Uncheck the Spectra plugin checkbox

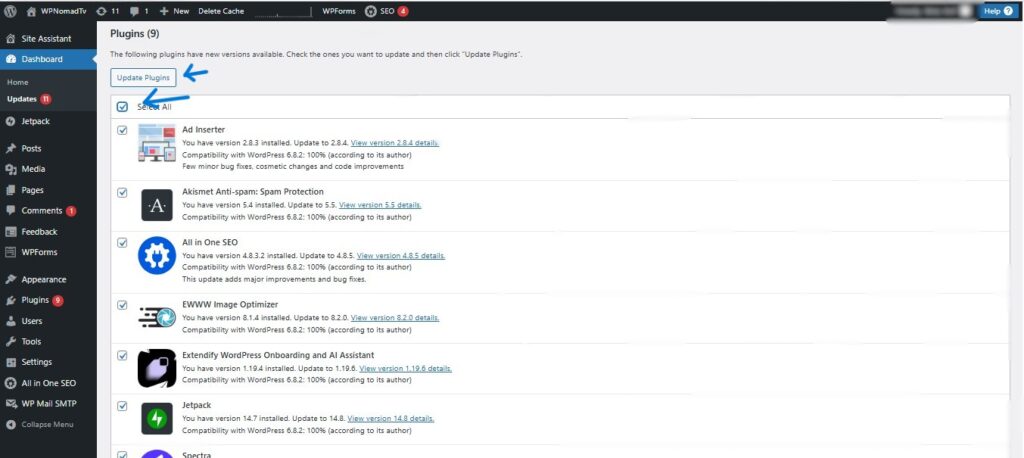[x=122, y=454]
